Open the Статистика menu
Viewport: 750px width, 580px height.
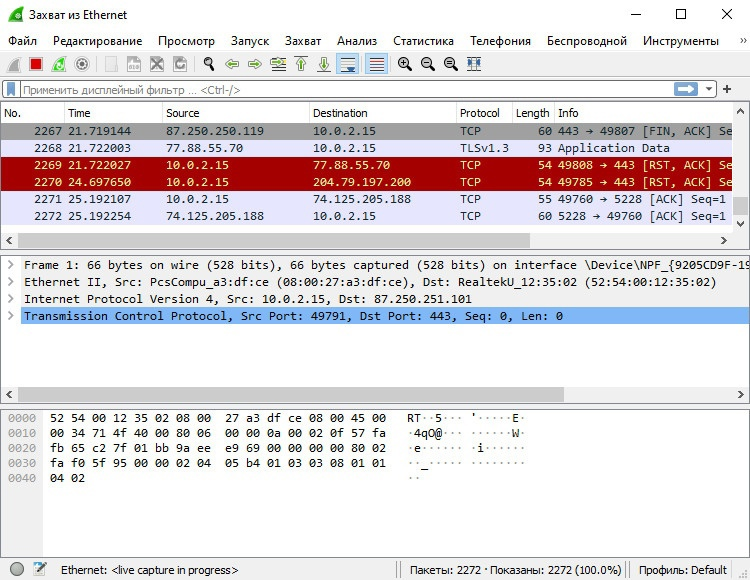click(423, 41)
